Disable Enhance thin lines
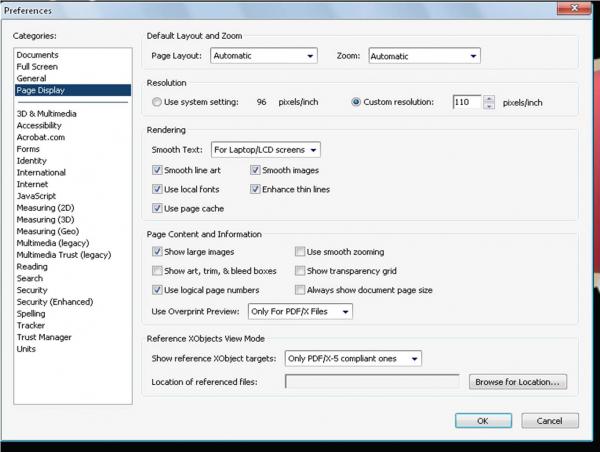The image size is (600, 452). click(255, 189)
